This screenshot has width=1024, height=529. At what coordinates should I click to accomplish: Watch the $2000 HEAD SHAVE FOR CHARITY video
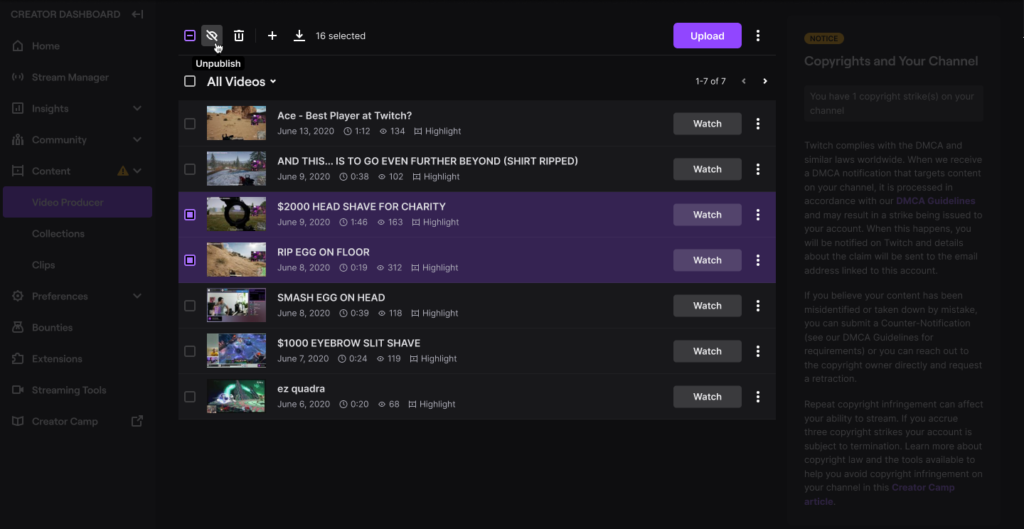click(707, 215)
